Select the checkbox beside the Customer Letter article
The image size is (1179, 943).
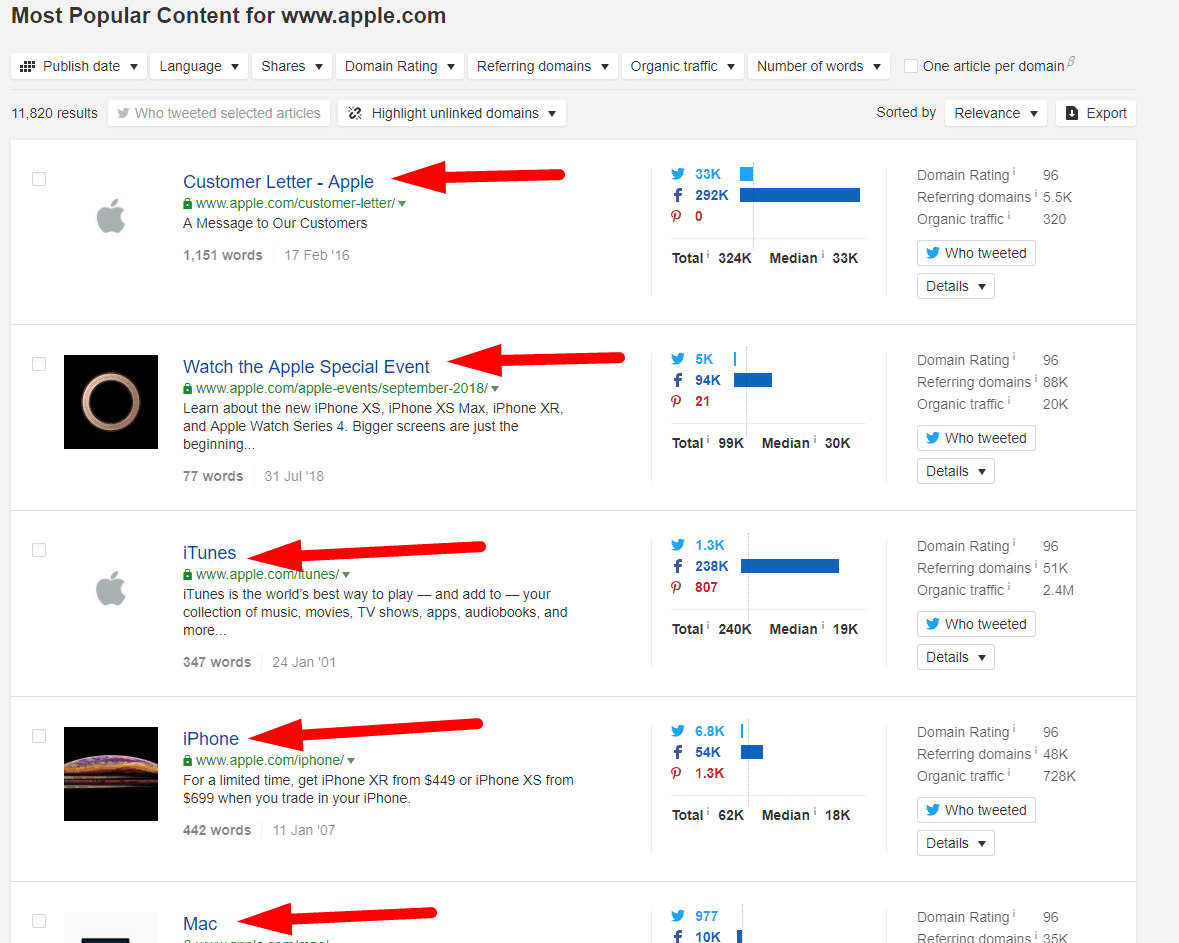(38, 179)
